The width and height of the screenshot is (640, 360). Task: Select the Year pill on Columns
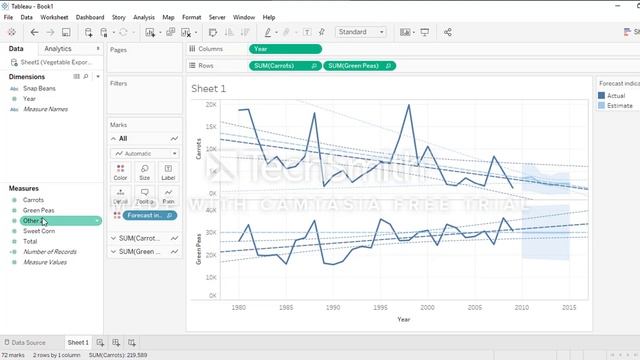285,49
